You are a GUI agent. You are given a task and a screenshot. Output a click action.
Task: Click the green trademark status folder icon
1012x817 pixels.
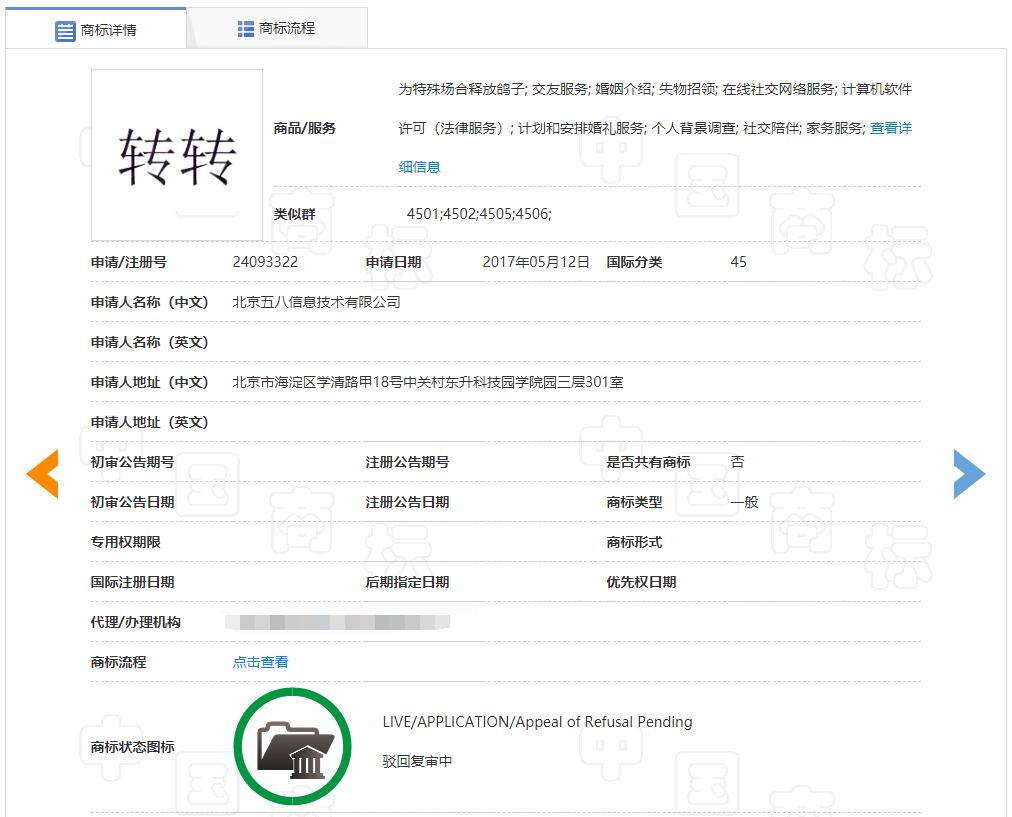[x=292, y=746]
